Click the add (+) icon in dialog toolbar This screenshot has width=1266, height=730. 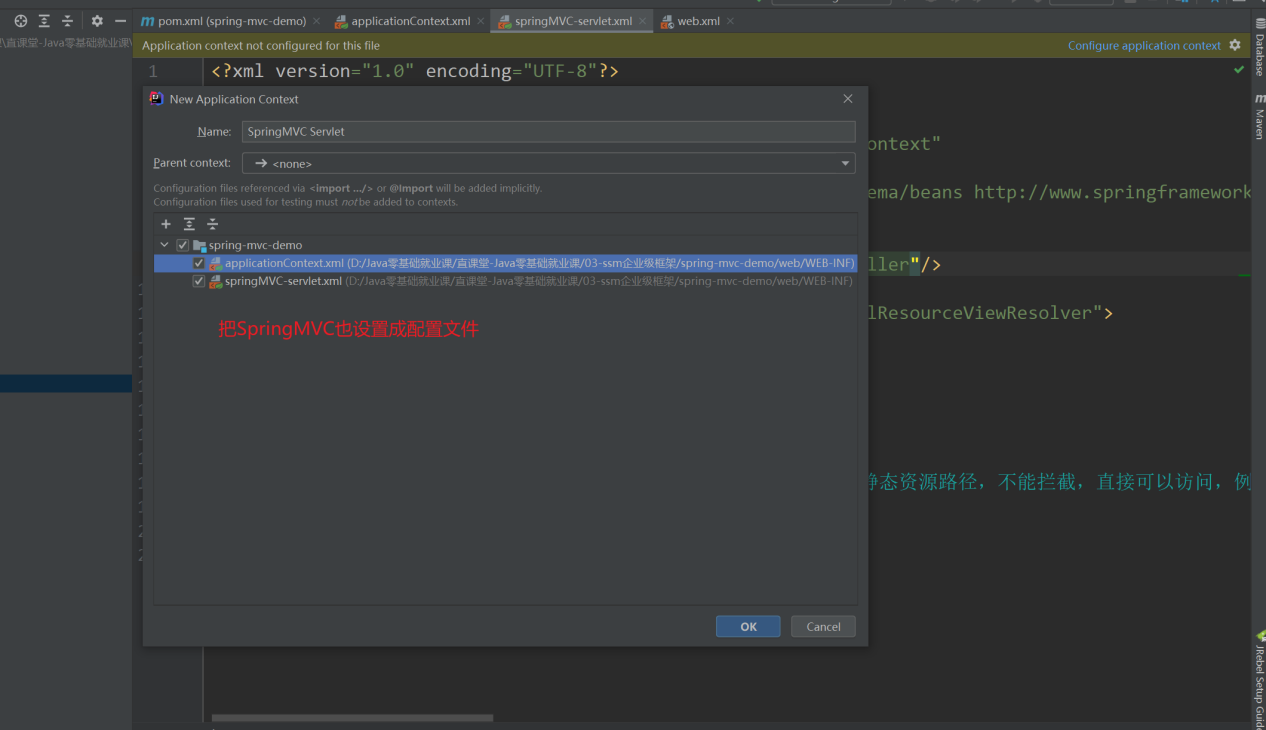point(166,224)
